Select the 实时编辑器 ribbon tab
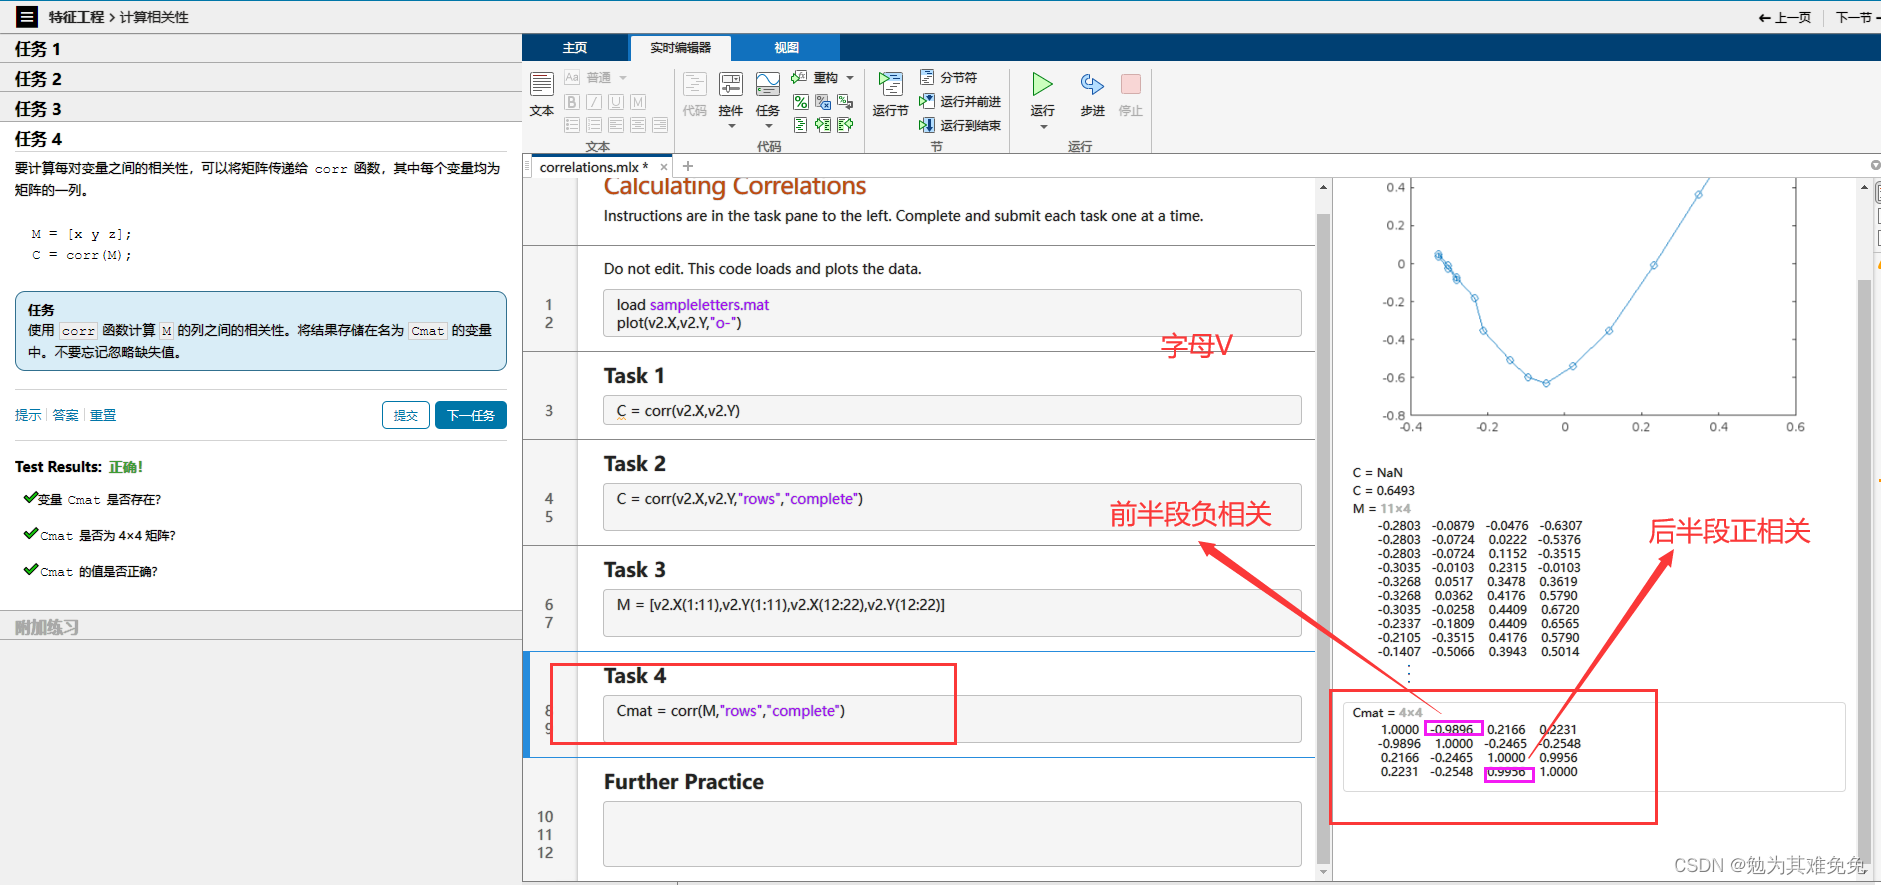 (x=680, y=48)
